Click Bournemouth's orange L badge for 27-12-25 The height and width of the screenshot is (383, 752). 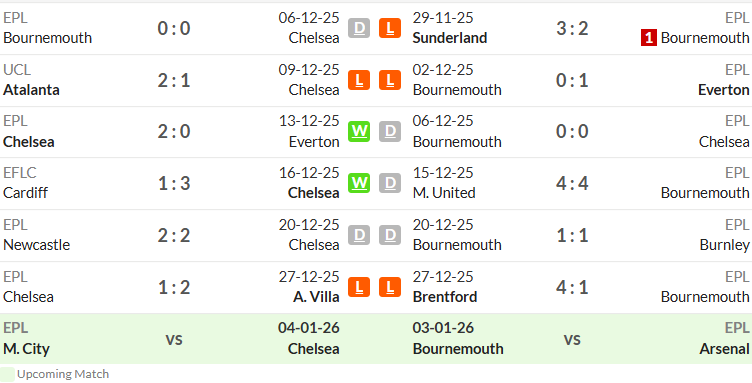point(390,287)
